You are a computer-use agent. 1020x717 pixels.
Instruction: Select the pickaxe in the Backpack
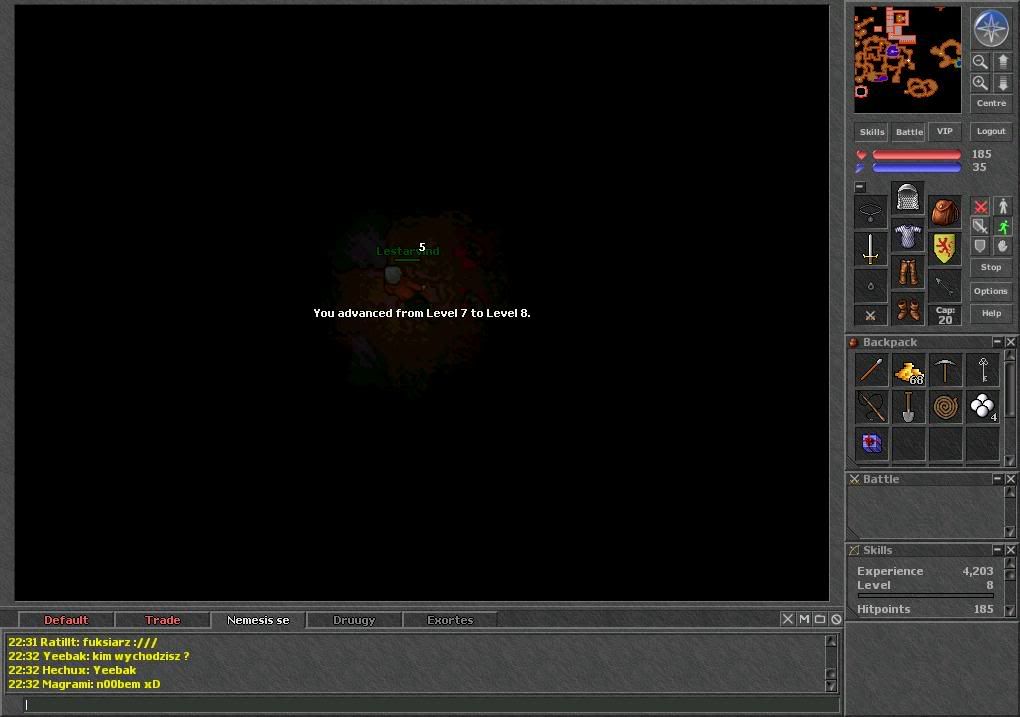(x=945, y=370)
